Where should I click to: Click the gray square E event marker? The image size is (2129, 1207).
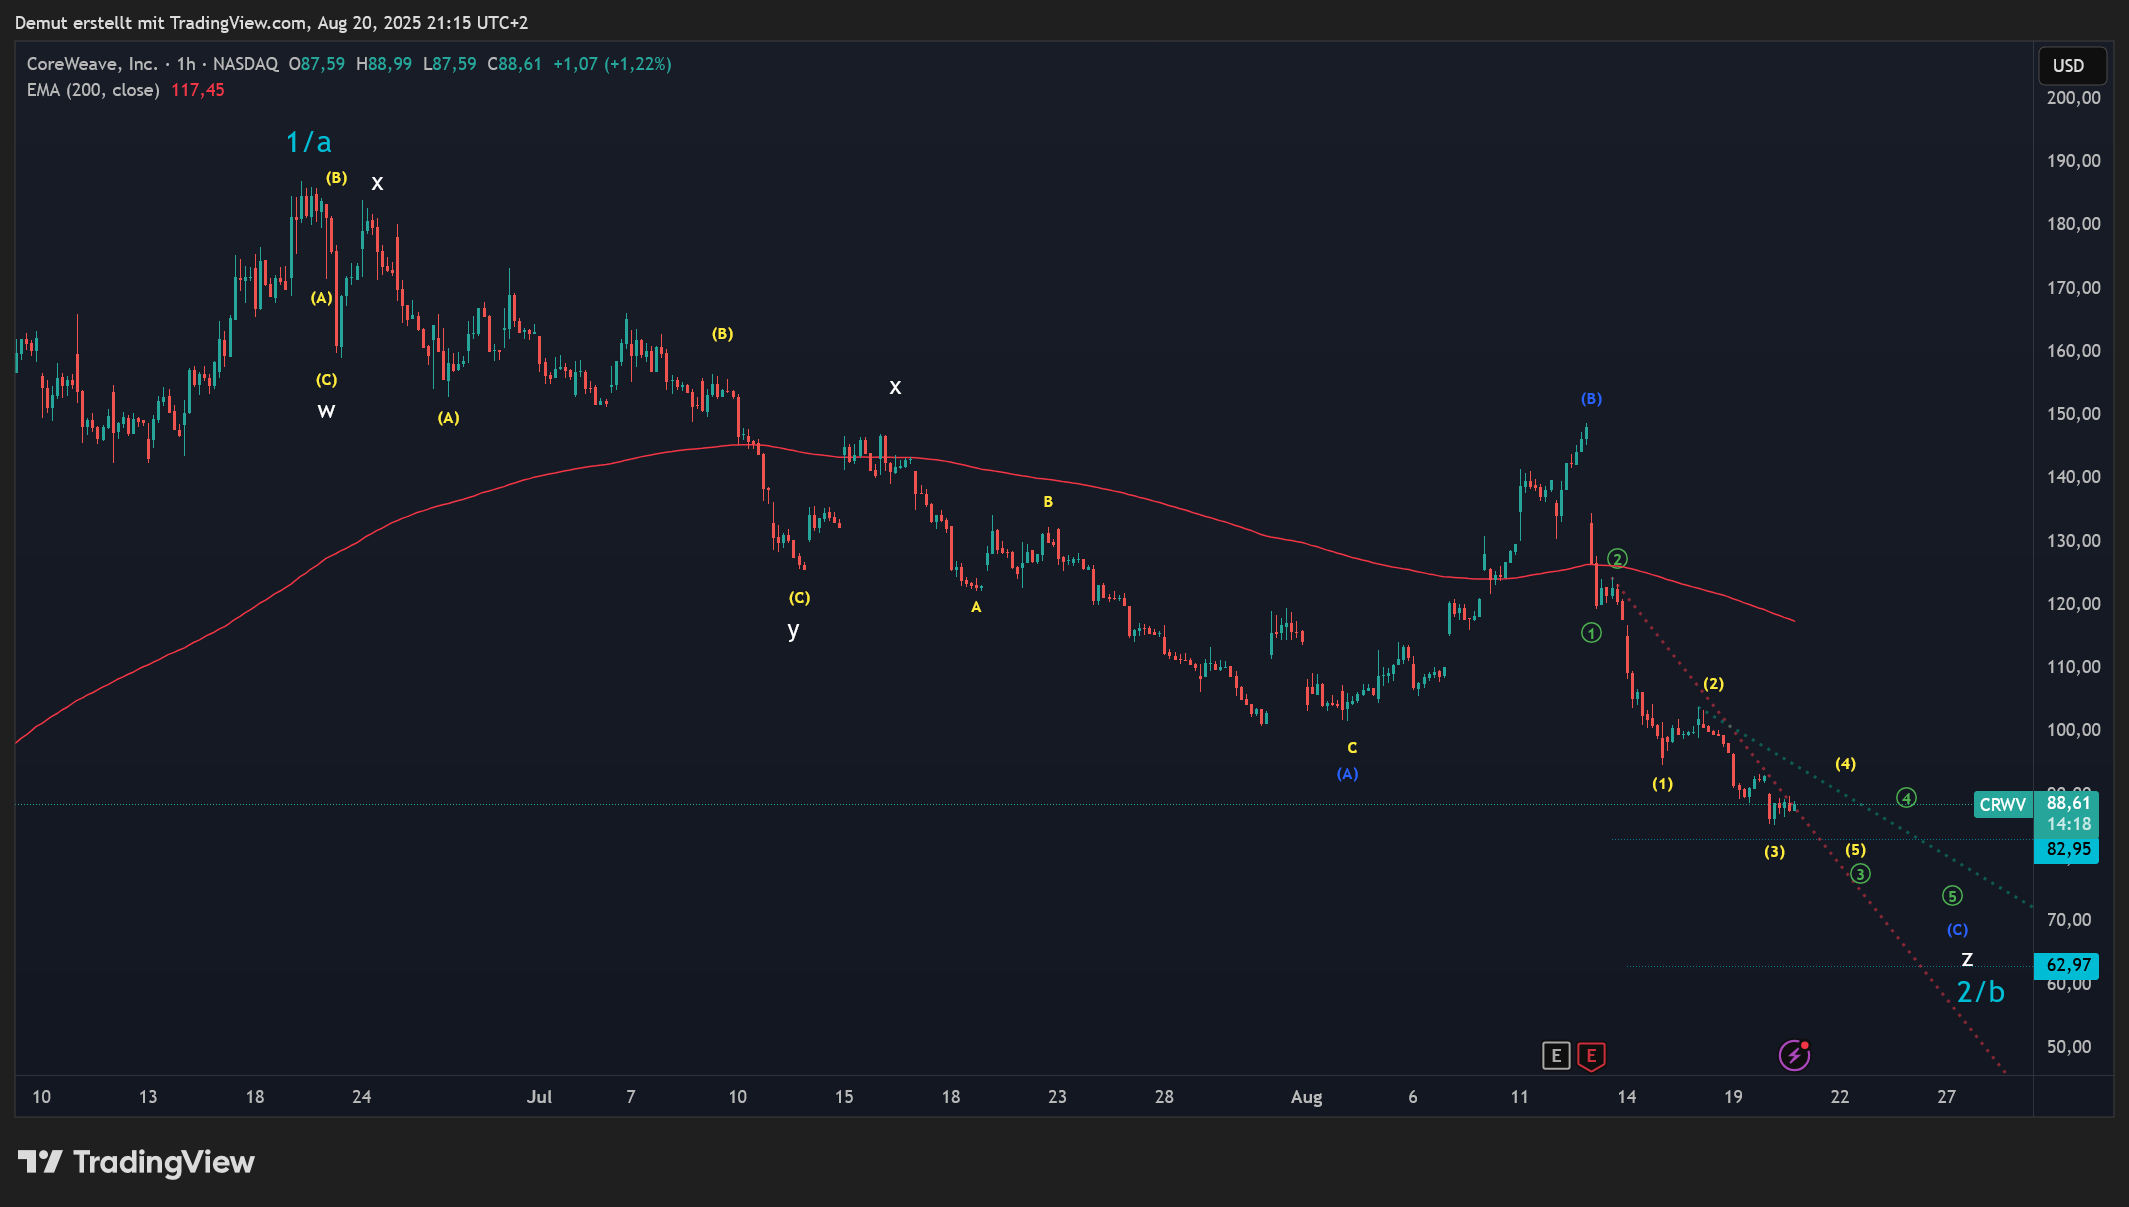(1556, 1055)
